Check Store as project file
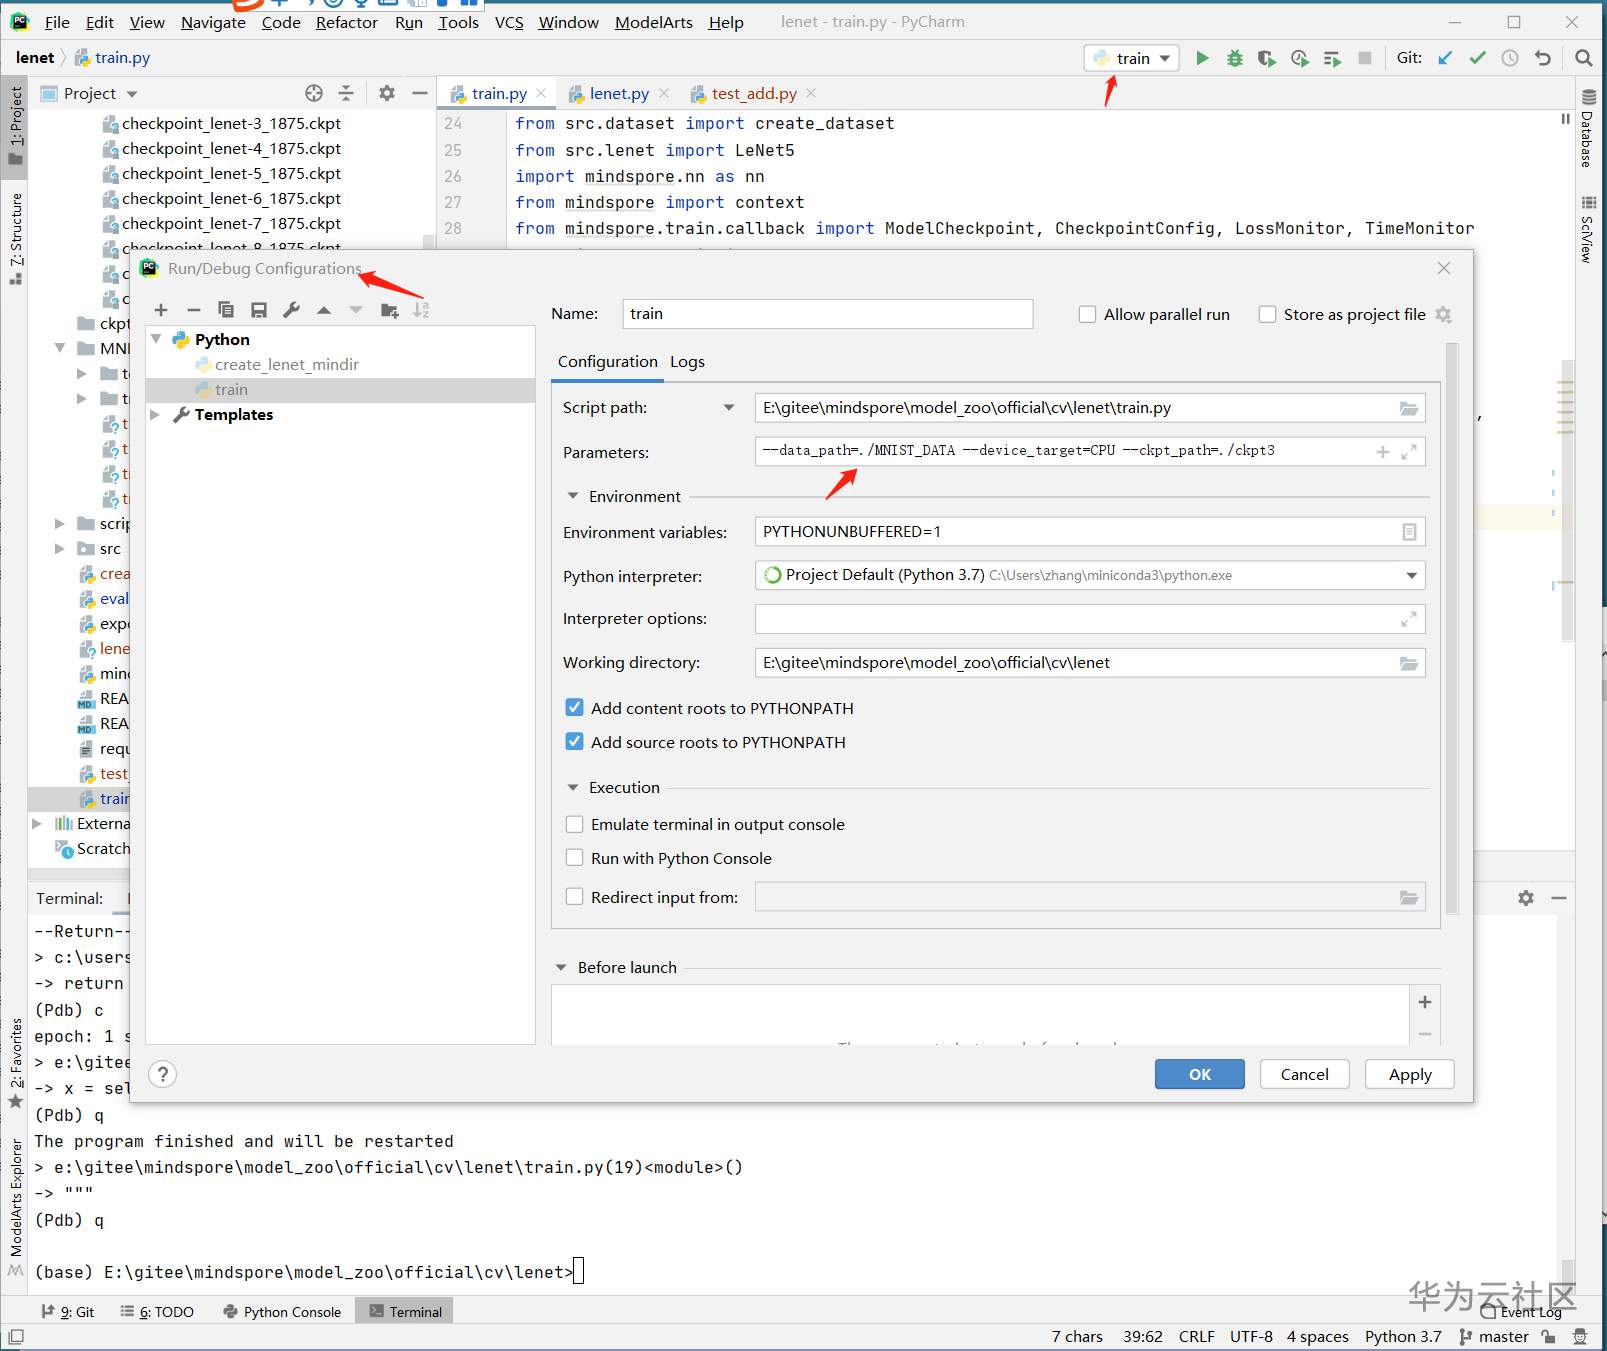The width and height of the screenshot is (1607, 1351). pyautogui.click(x=1267, y=314)
